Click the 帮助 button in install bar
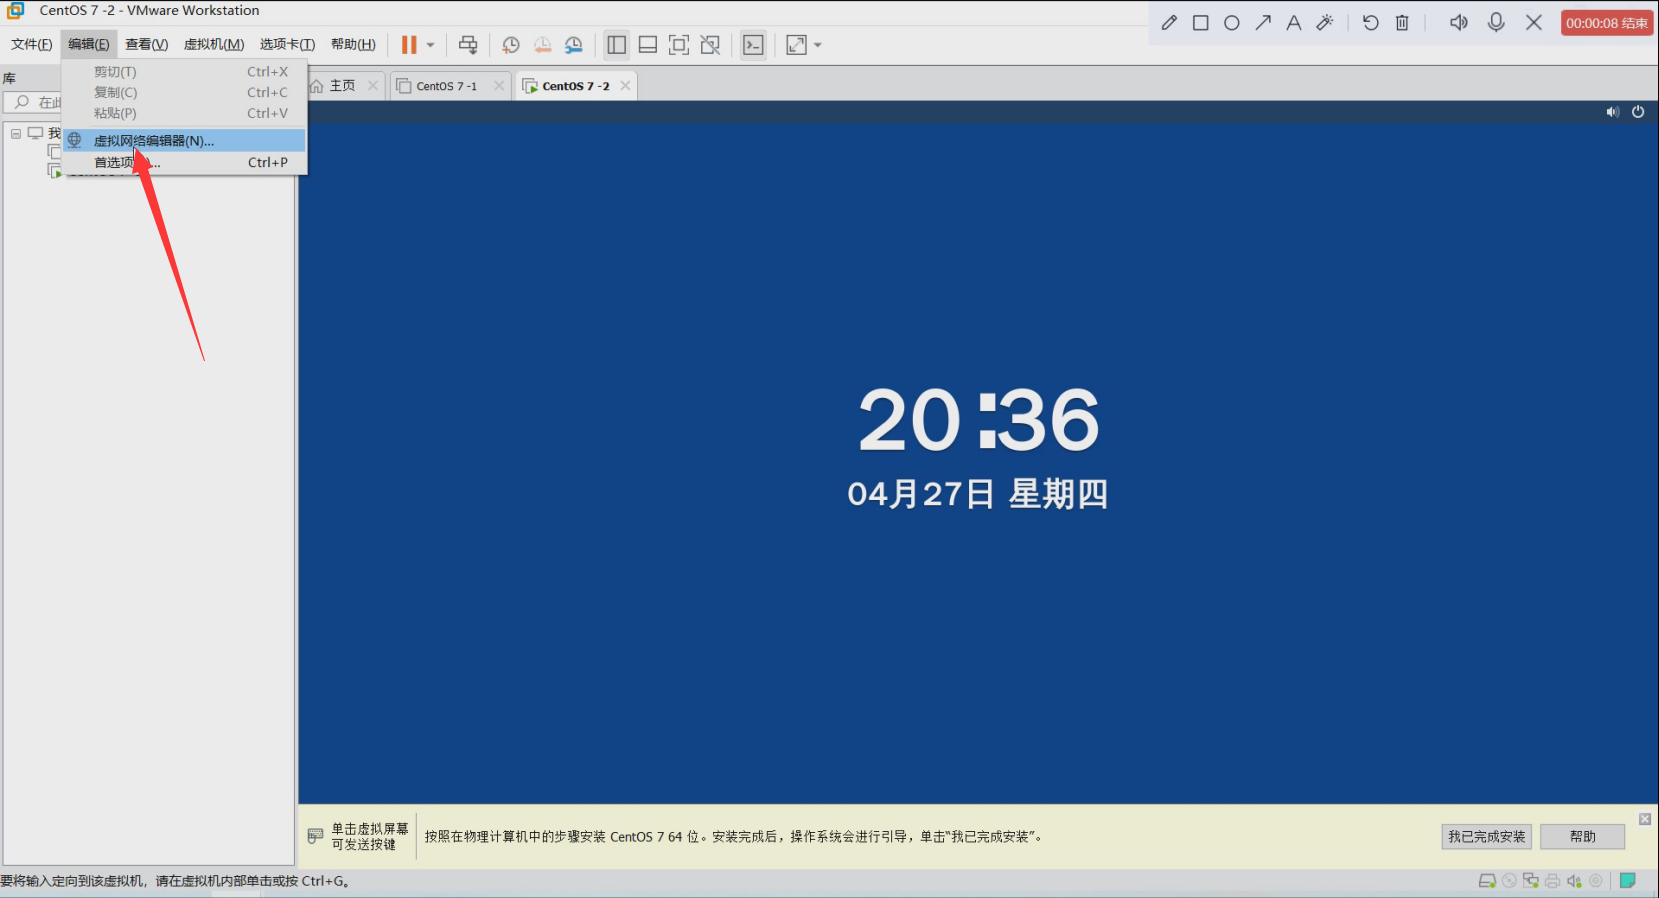Image resolution: width=1659 pixels, height=898 pixels. (x=1583, y=837)
